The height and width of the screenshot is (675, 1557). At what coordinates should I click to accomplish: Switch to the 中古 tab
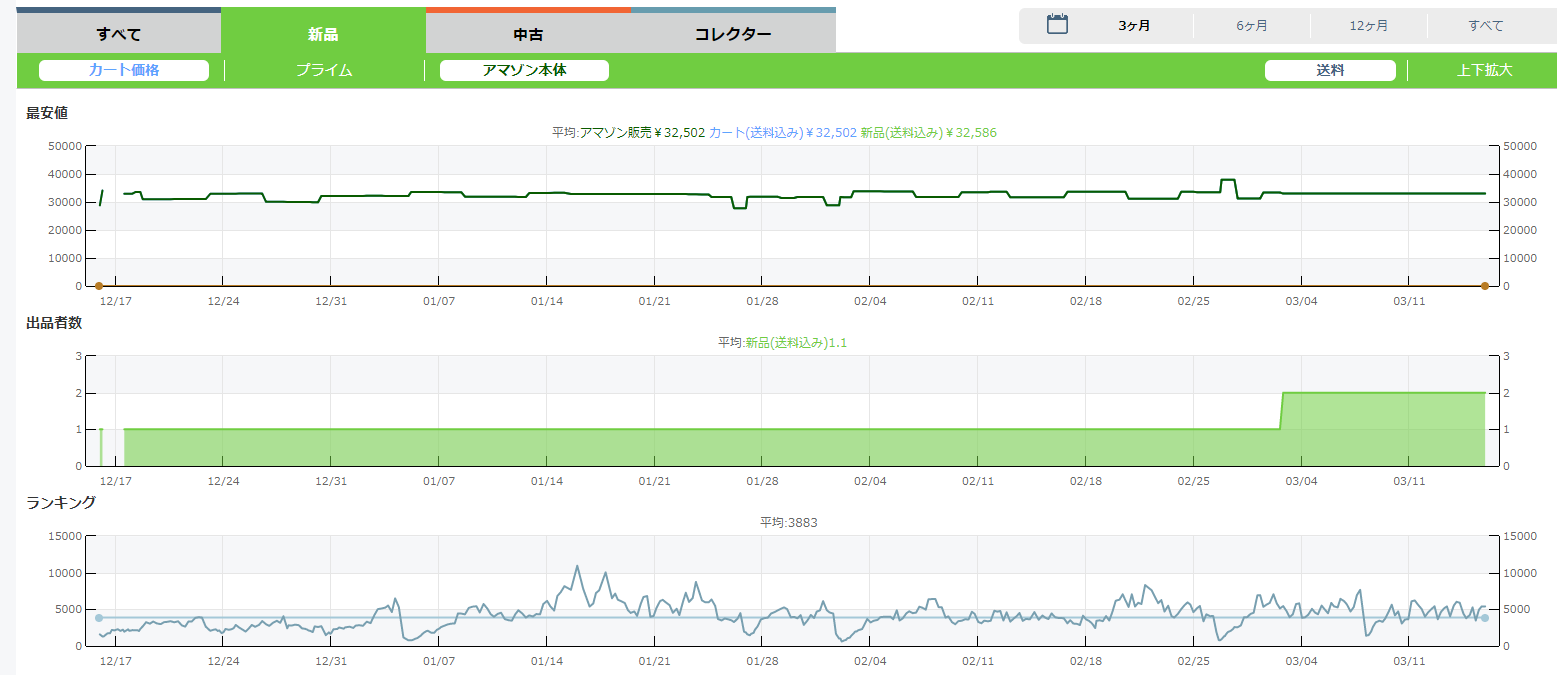pyautogui.click(x=528, y=34)
